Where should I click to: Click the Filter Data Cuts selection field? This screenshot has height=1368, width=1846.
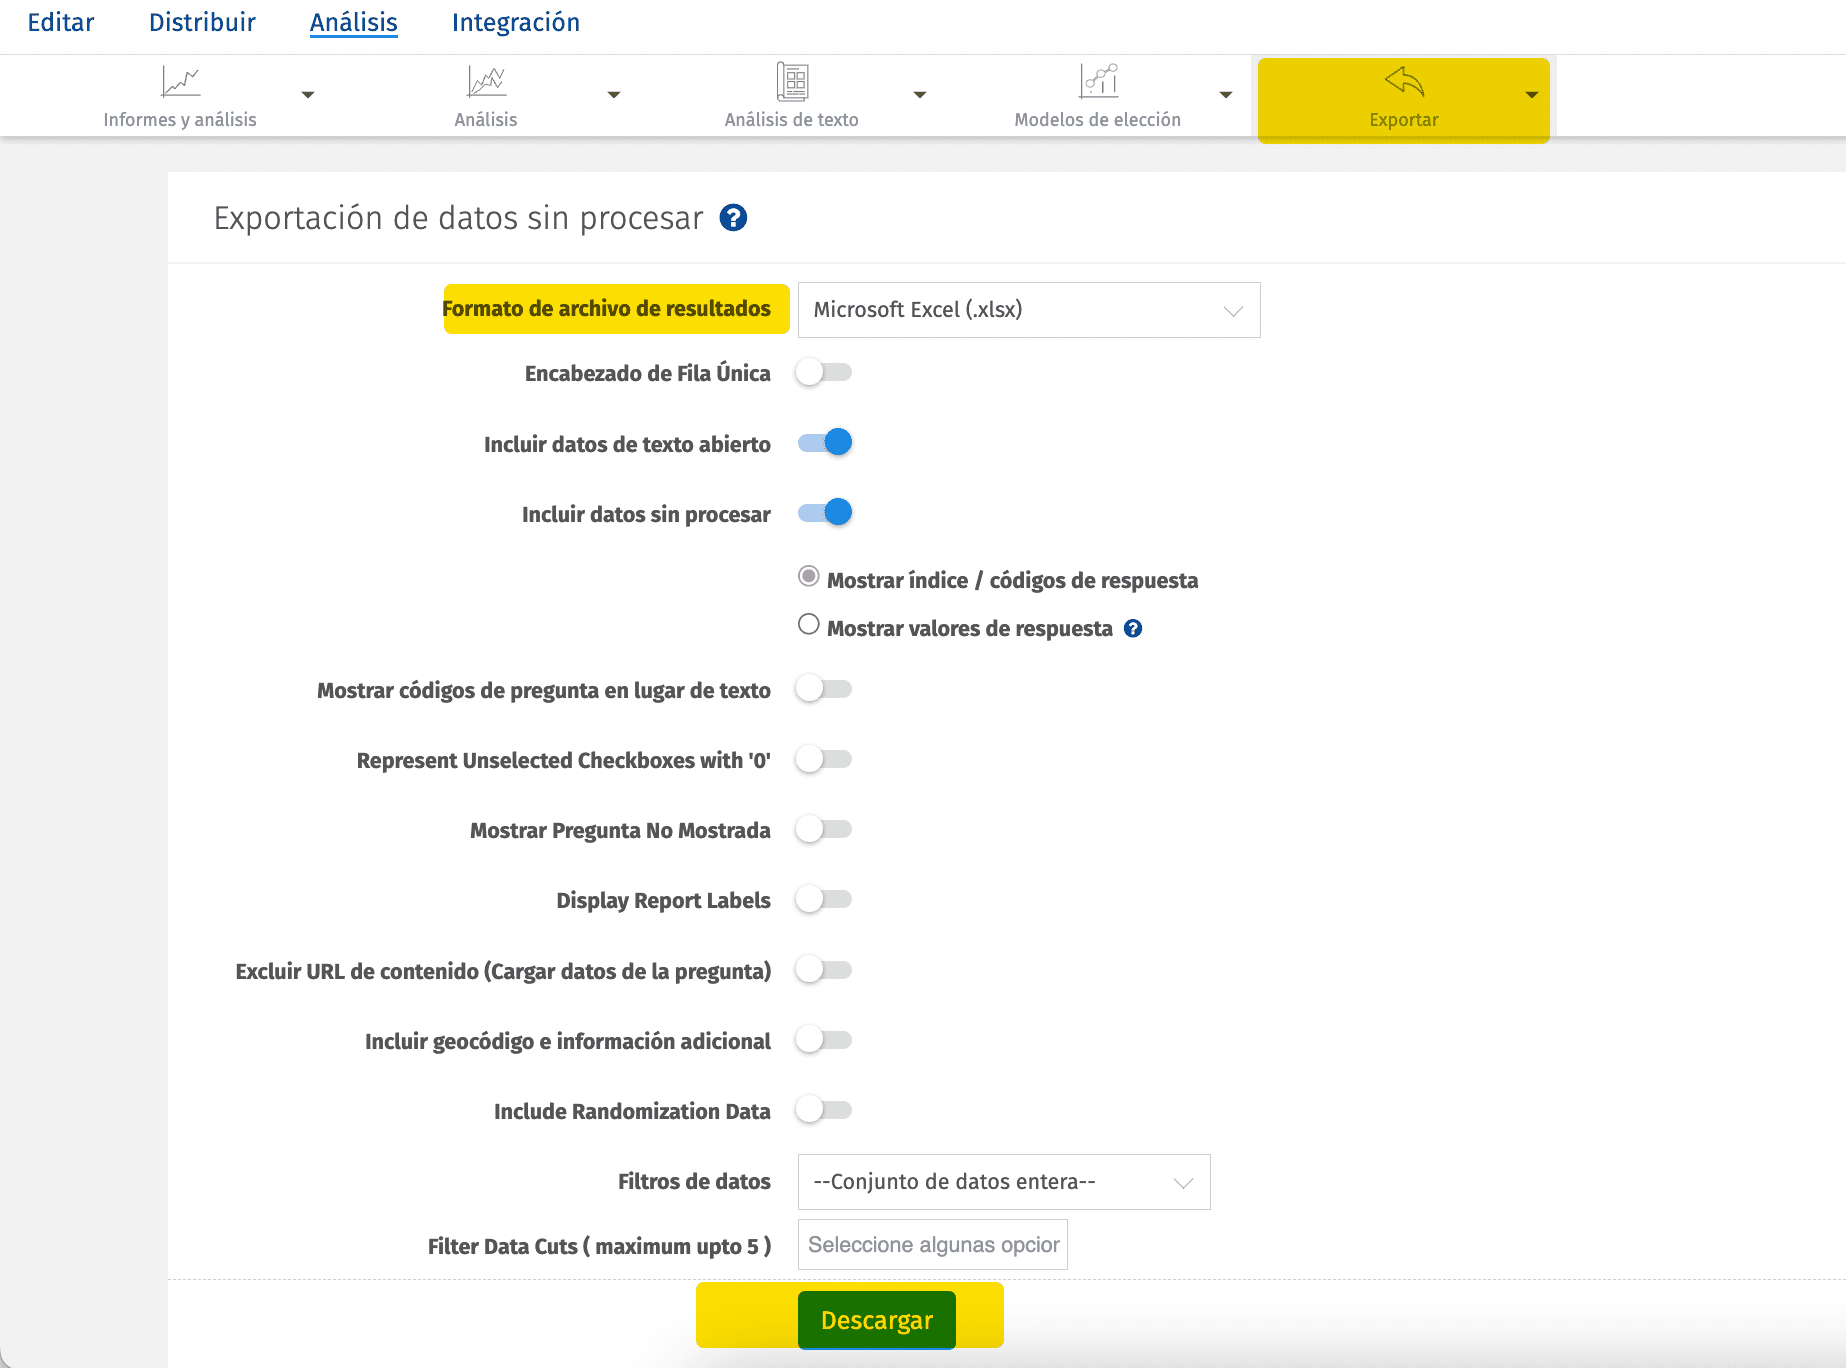[931, 1244]
